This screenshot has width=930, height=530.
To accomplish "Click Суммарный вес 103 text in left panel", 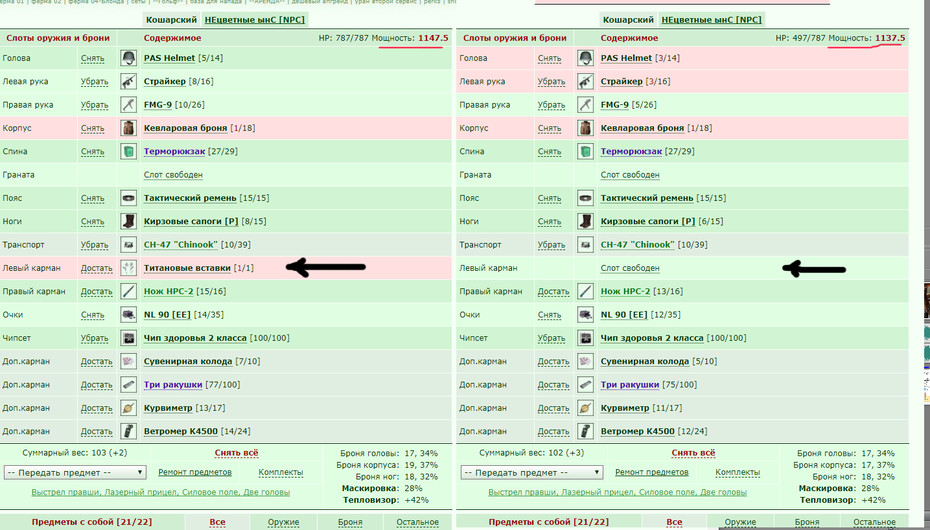I will 75,453.
